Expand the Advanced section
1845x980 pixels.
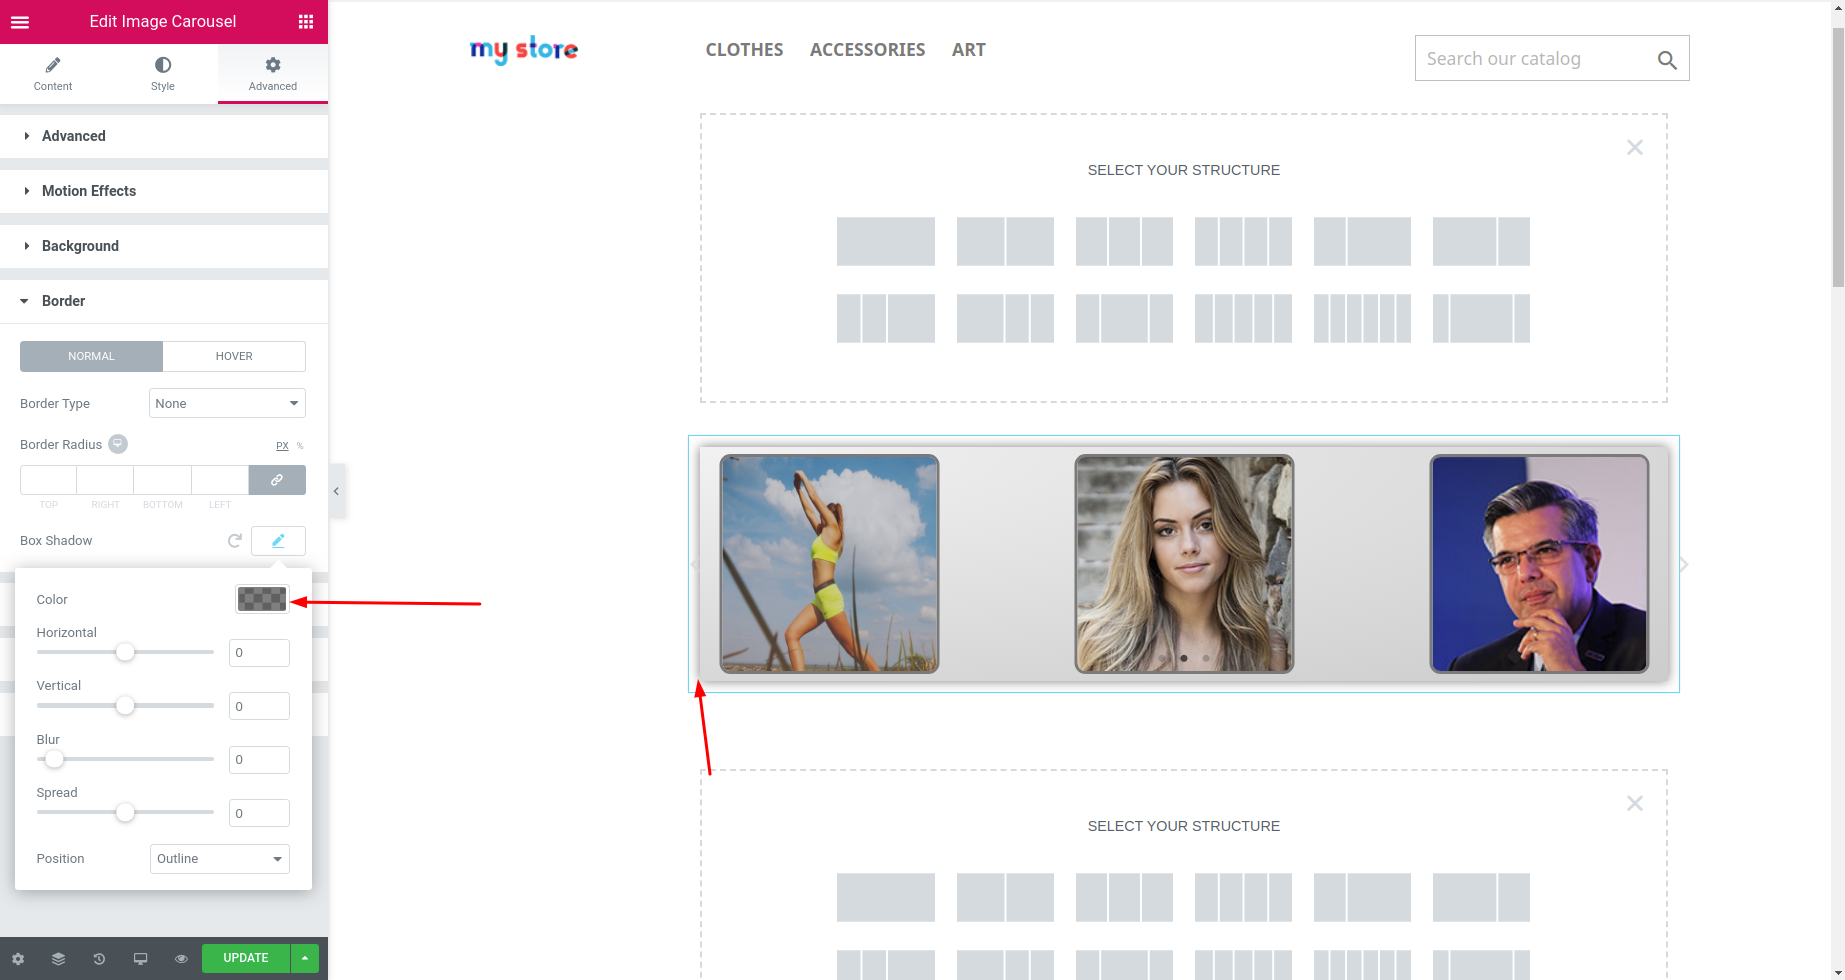pos(164,136)
